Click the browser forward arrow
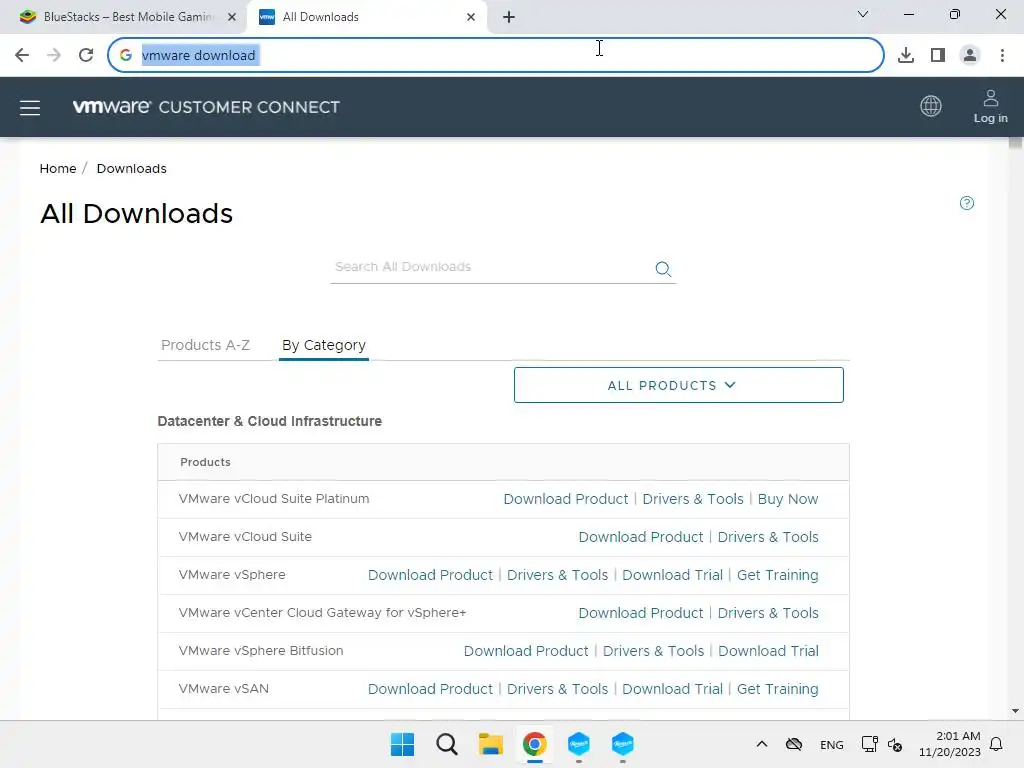This screenshot has width=1024, height=768. [x=54, y=55]
